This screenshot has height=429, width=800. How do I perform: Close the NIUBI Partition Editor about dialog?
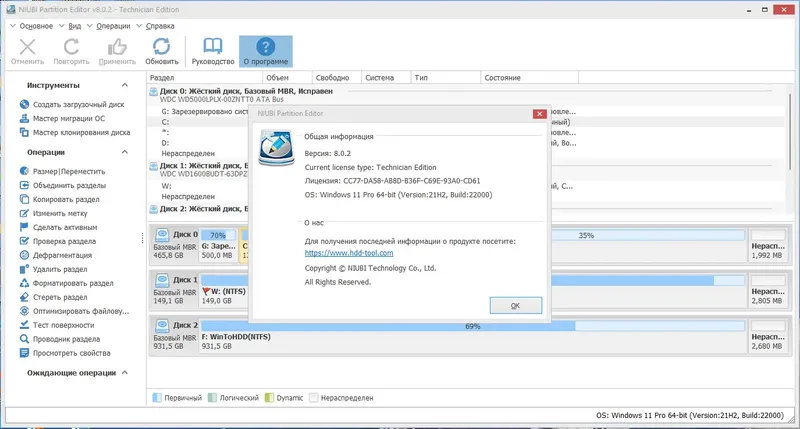[539, 114]
